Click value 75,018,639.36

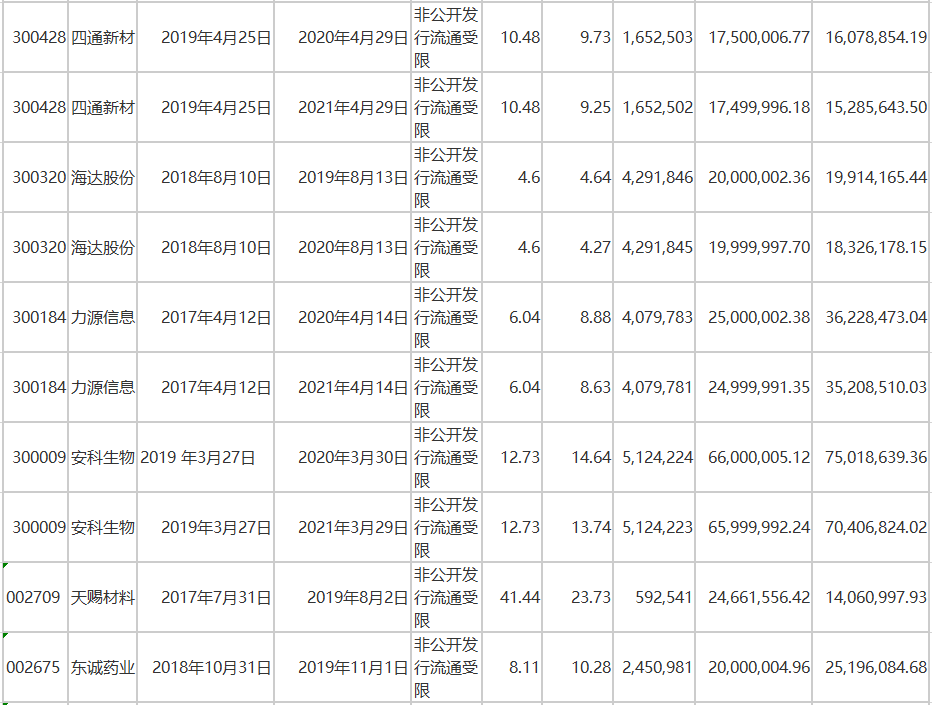click(x=871, y=457)
